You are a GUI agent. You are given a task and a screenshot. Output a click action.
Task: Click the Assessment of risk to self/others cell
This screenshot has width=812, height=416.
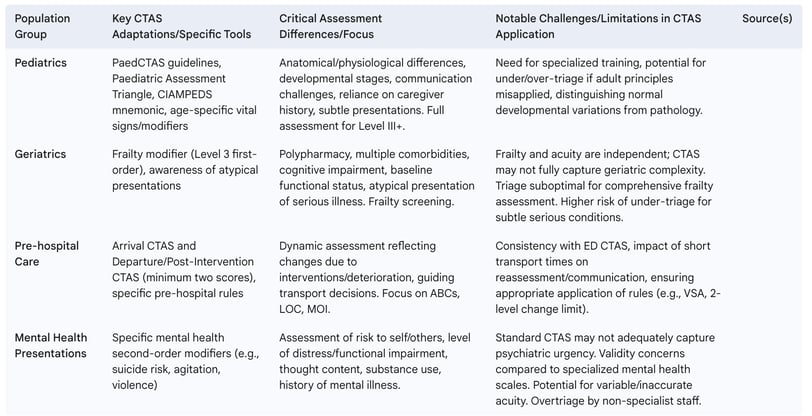(x=374, y=361)
